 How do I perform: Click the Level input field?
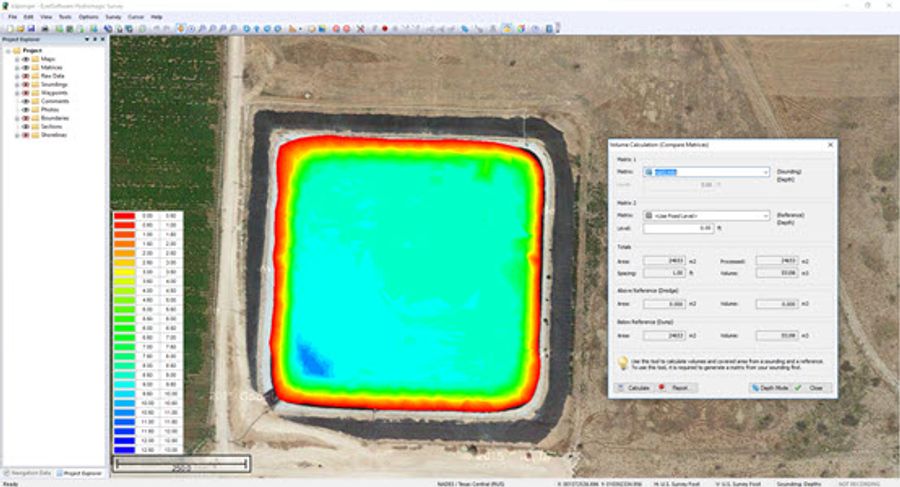tap(678, 229)
